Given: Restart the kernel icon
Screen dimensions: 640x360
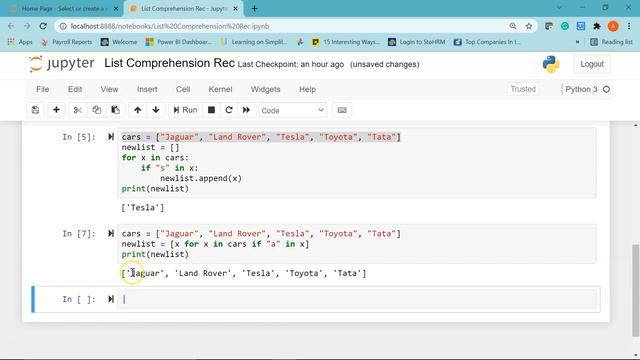Looking at the screenshot, I should (x=229, y=110).
